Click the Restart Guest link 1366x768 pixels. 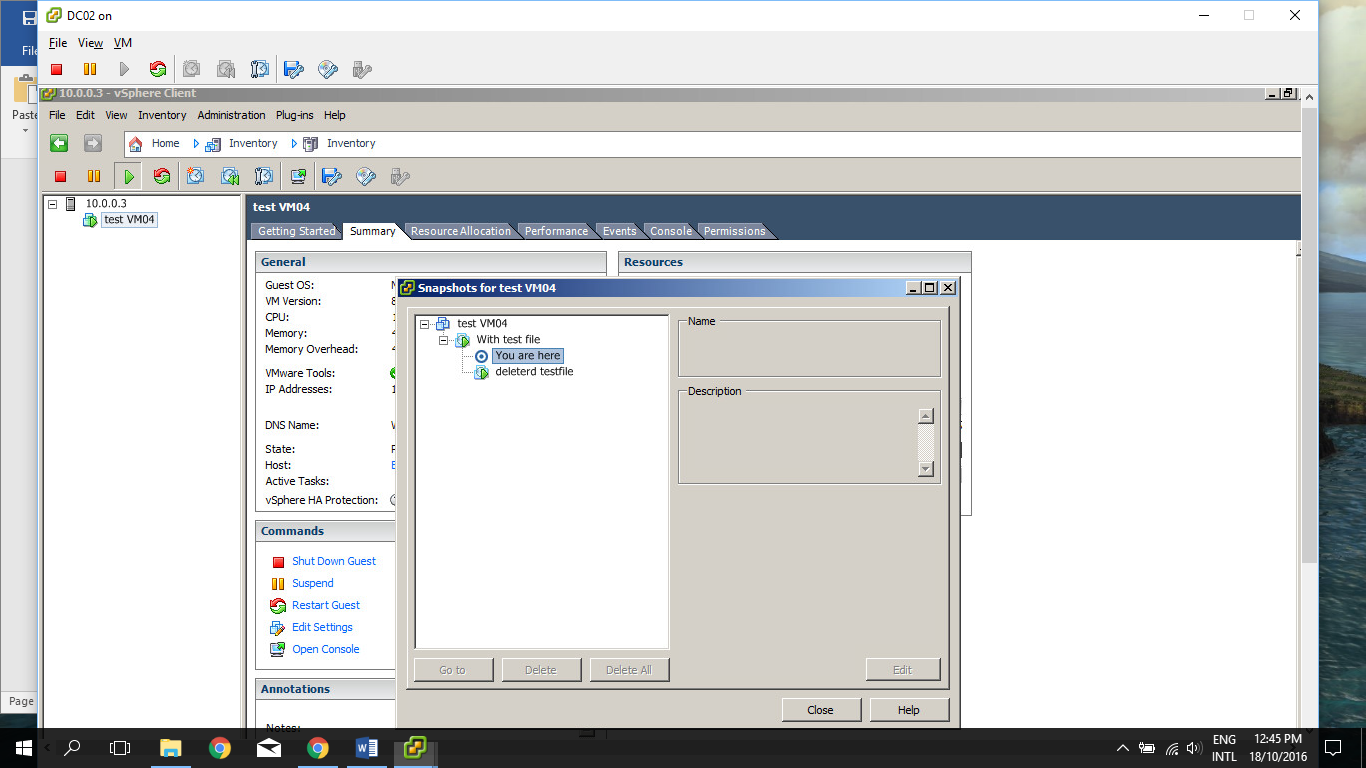[x=326, y=606]
